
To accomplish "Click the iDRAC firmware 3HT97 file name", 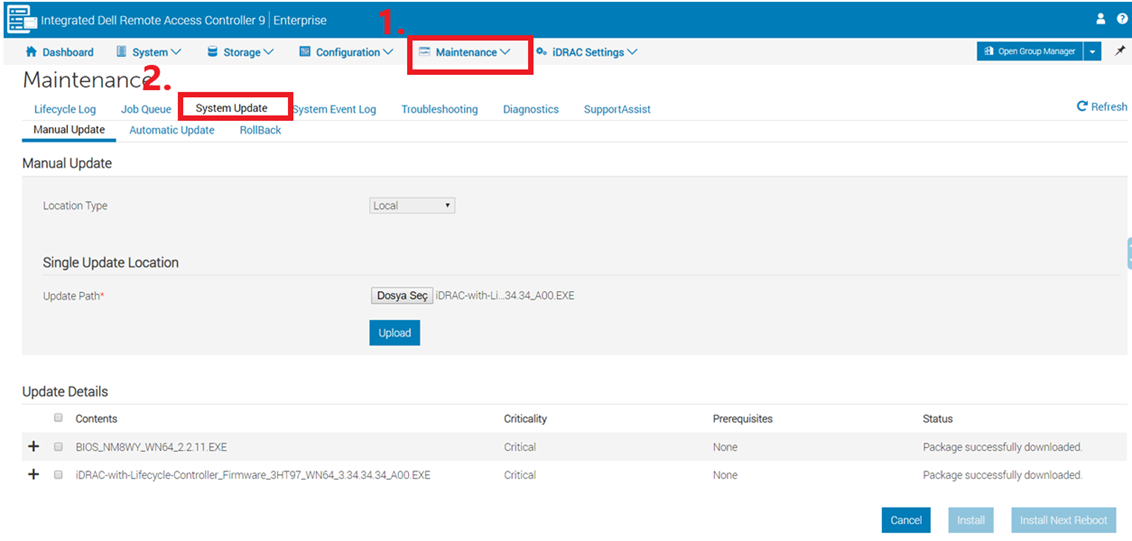I will pyautogui.click(x=253, y=475).
